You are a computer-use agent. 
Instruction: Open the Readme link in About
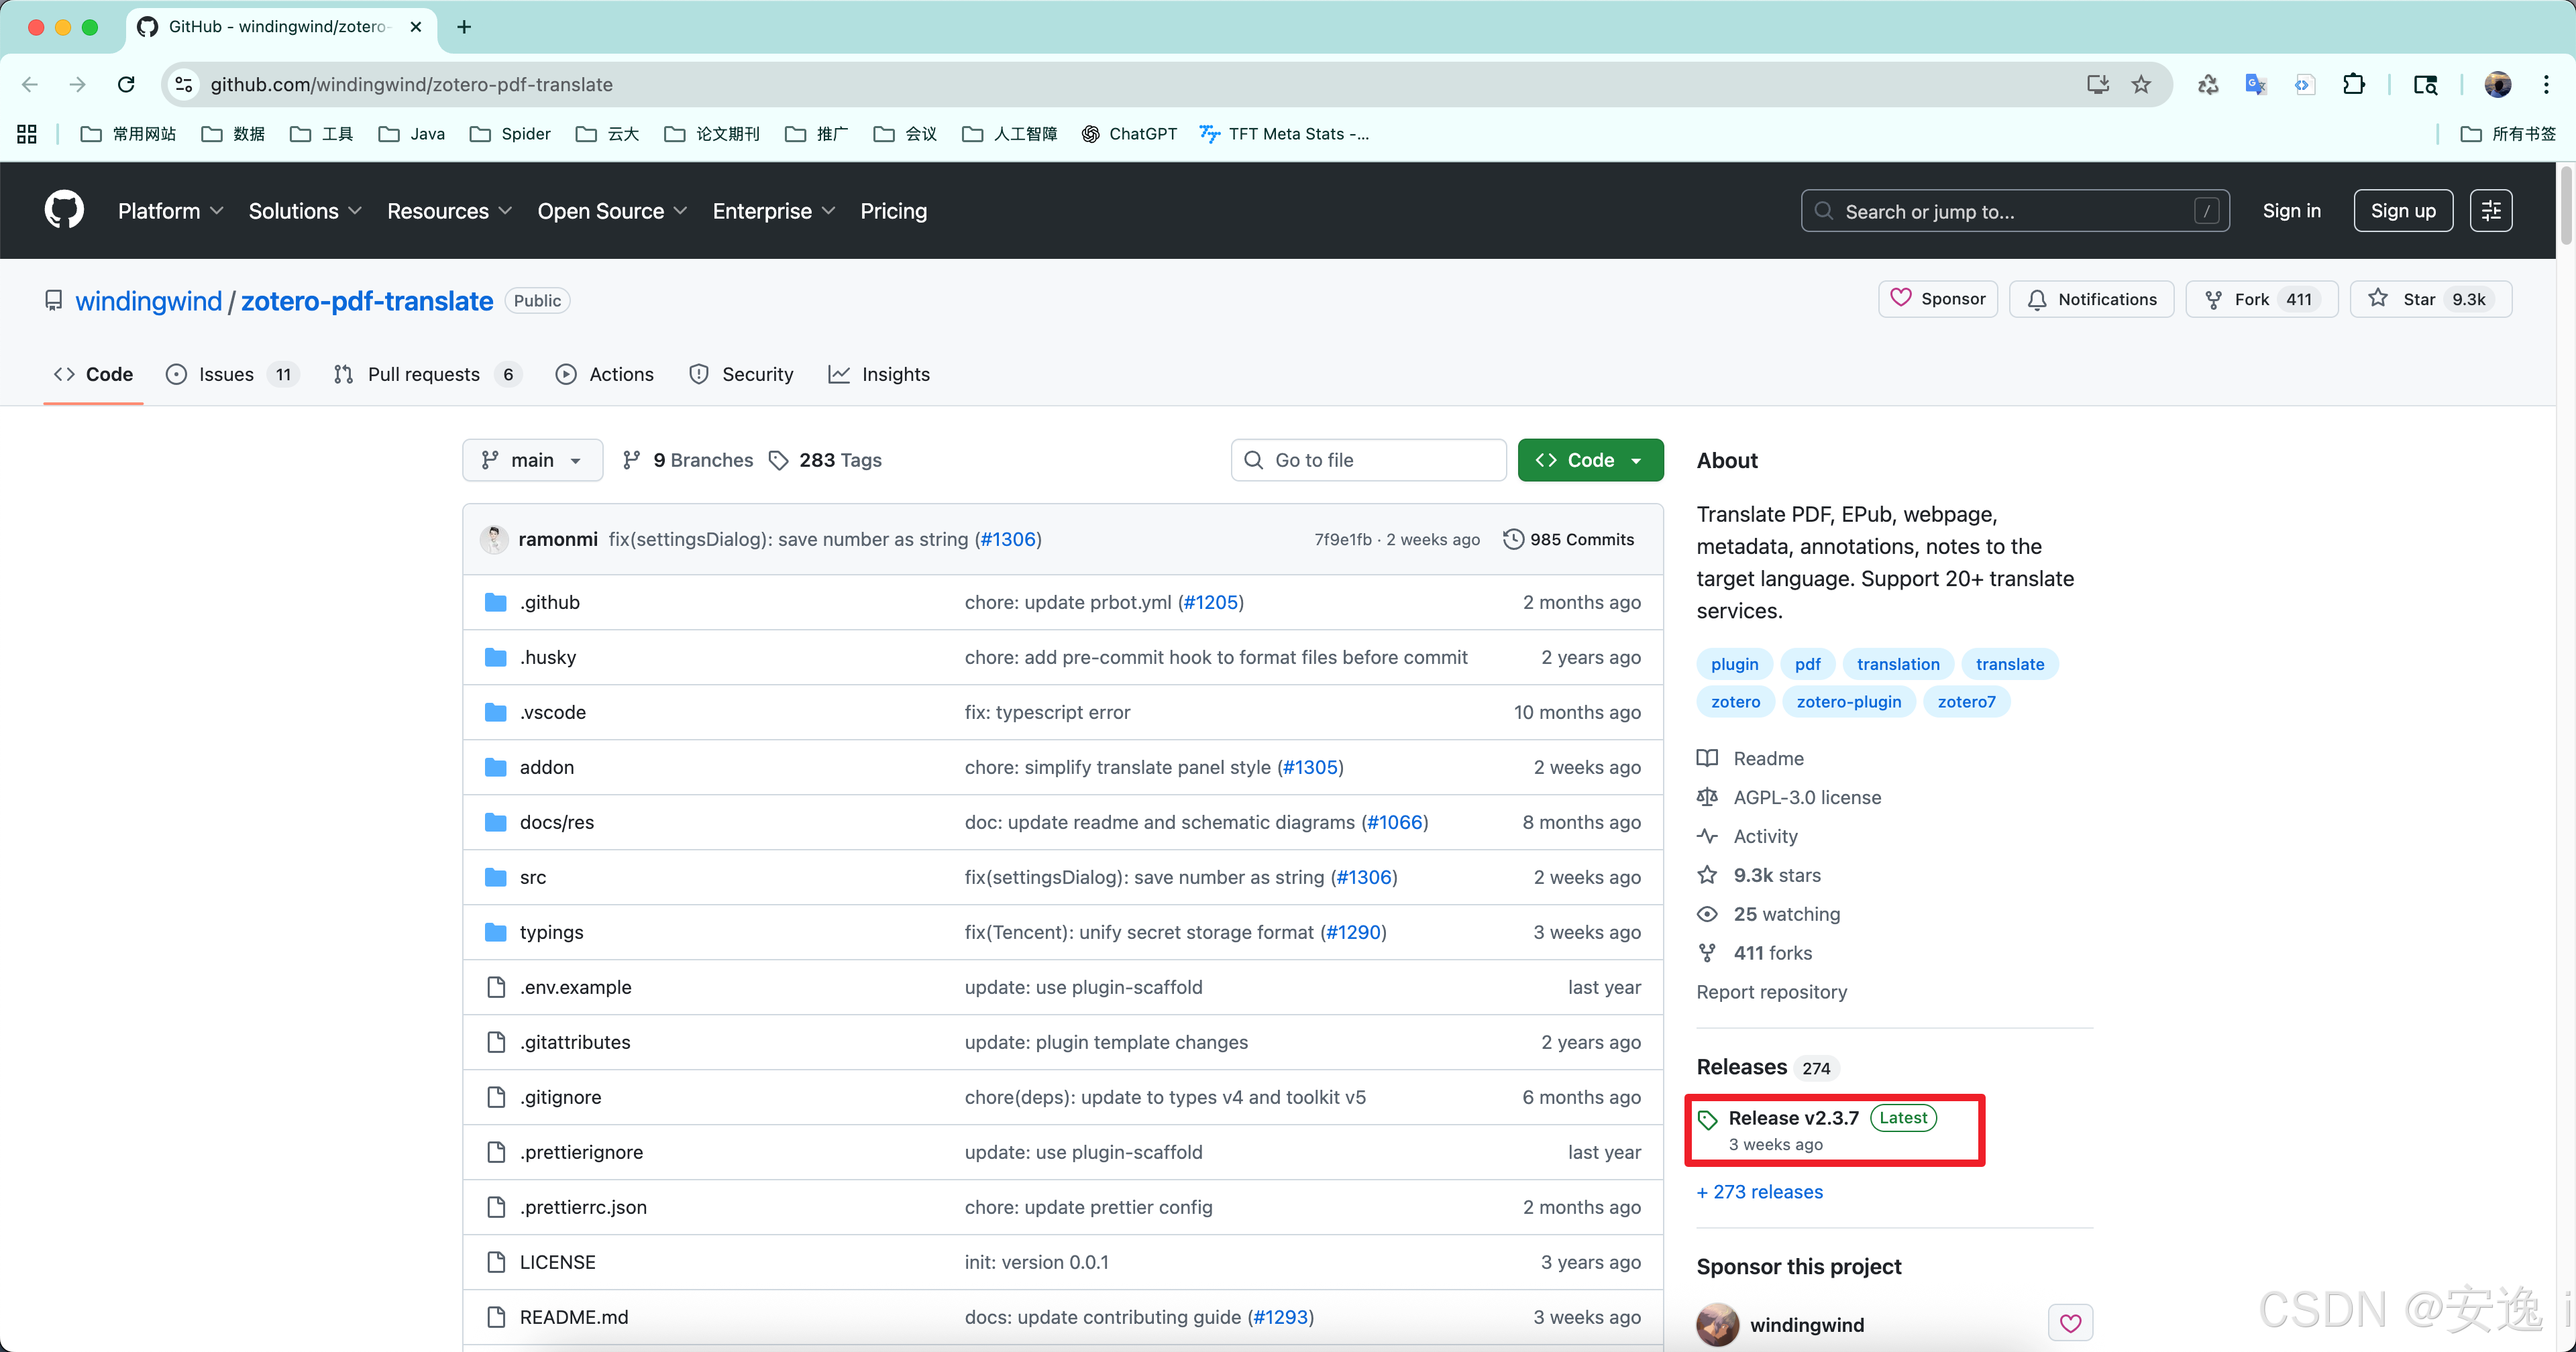pos(1768,758)
